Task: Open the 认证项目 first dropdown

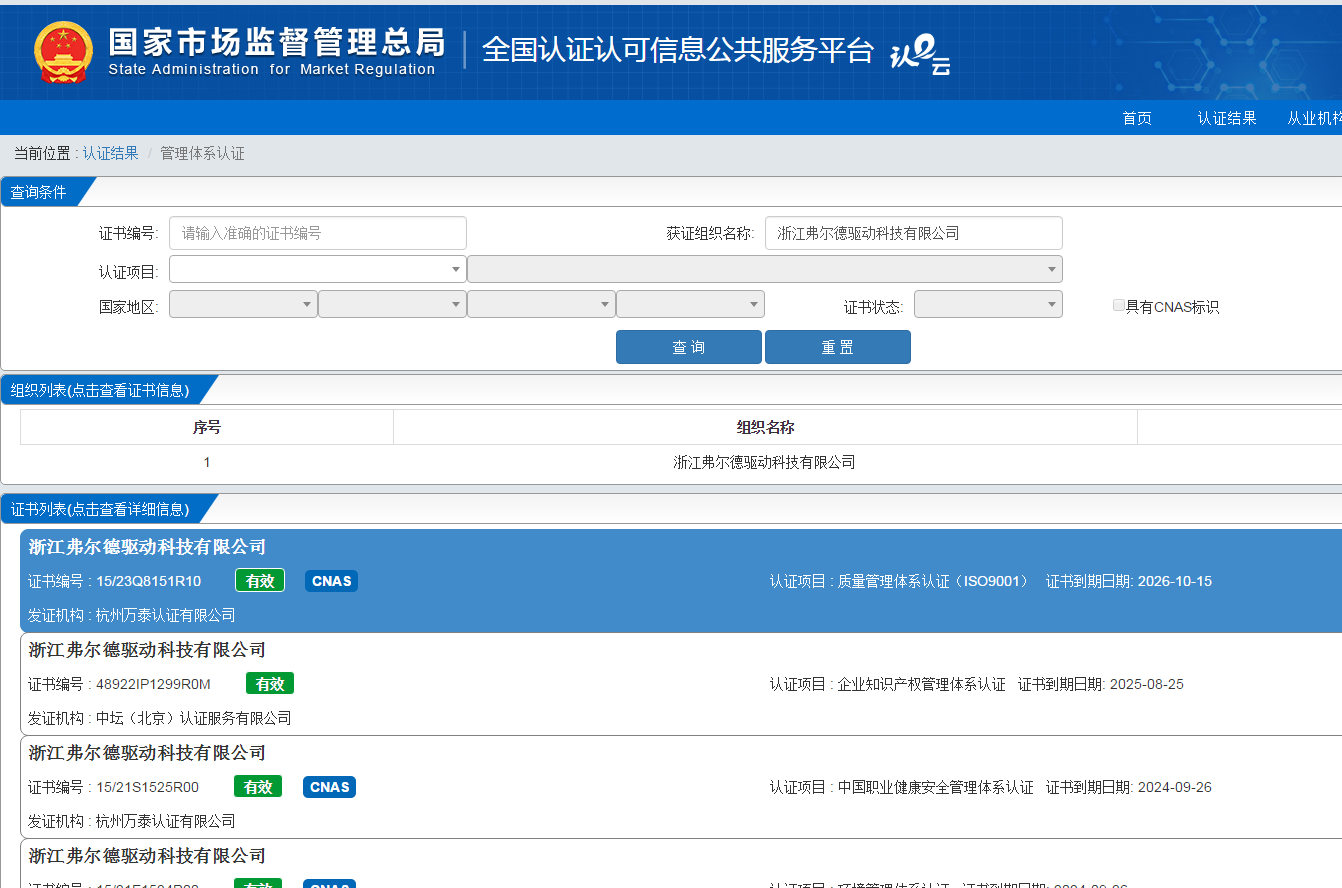Action: coord(318,269)
